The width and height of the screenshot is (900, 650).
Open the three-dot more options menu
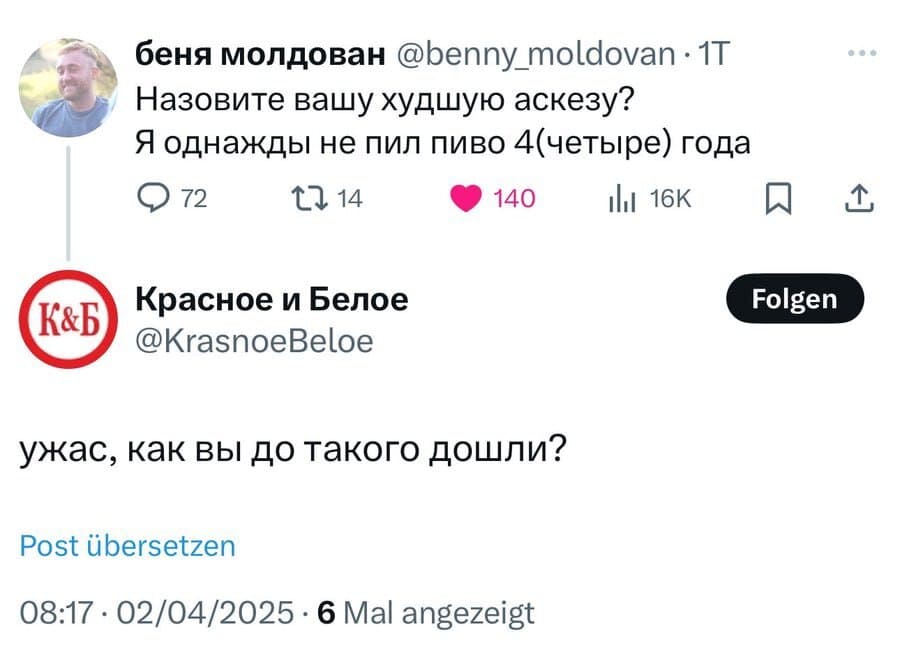(x=857, y=53)
